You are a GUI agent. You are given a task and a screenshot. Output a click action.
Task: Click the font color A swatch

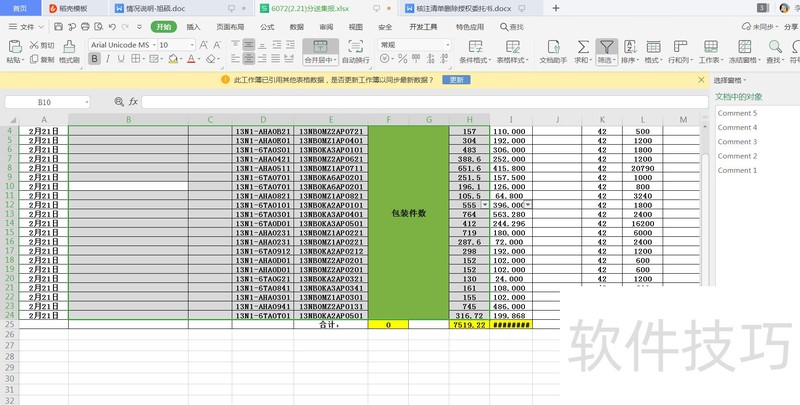point(191,59)
